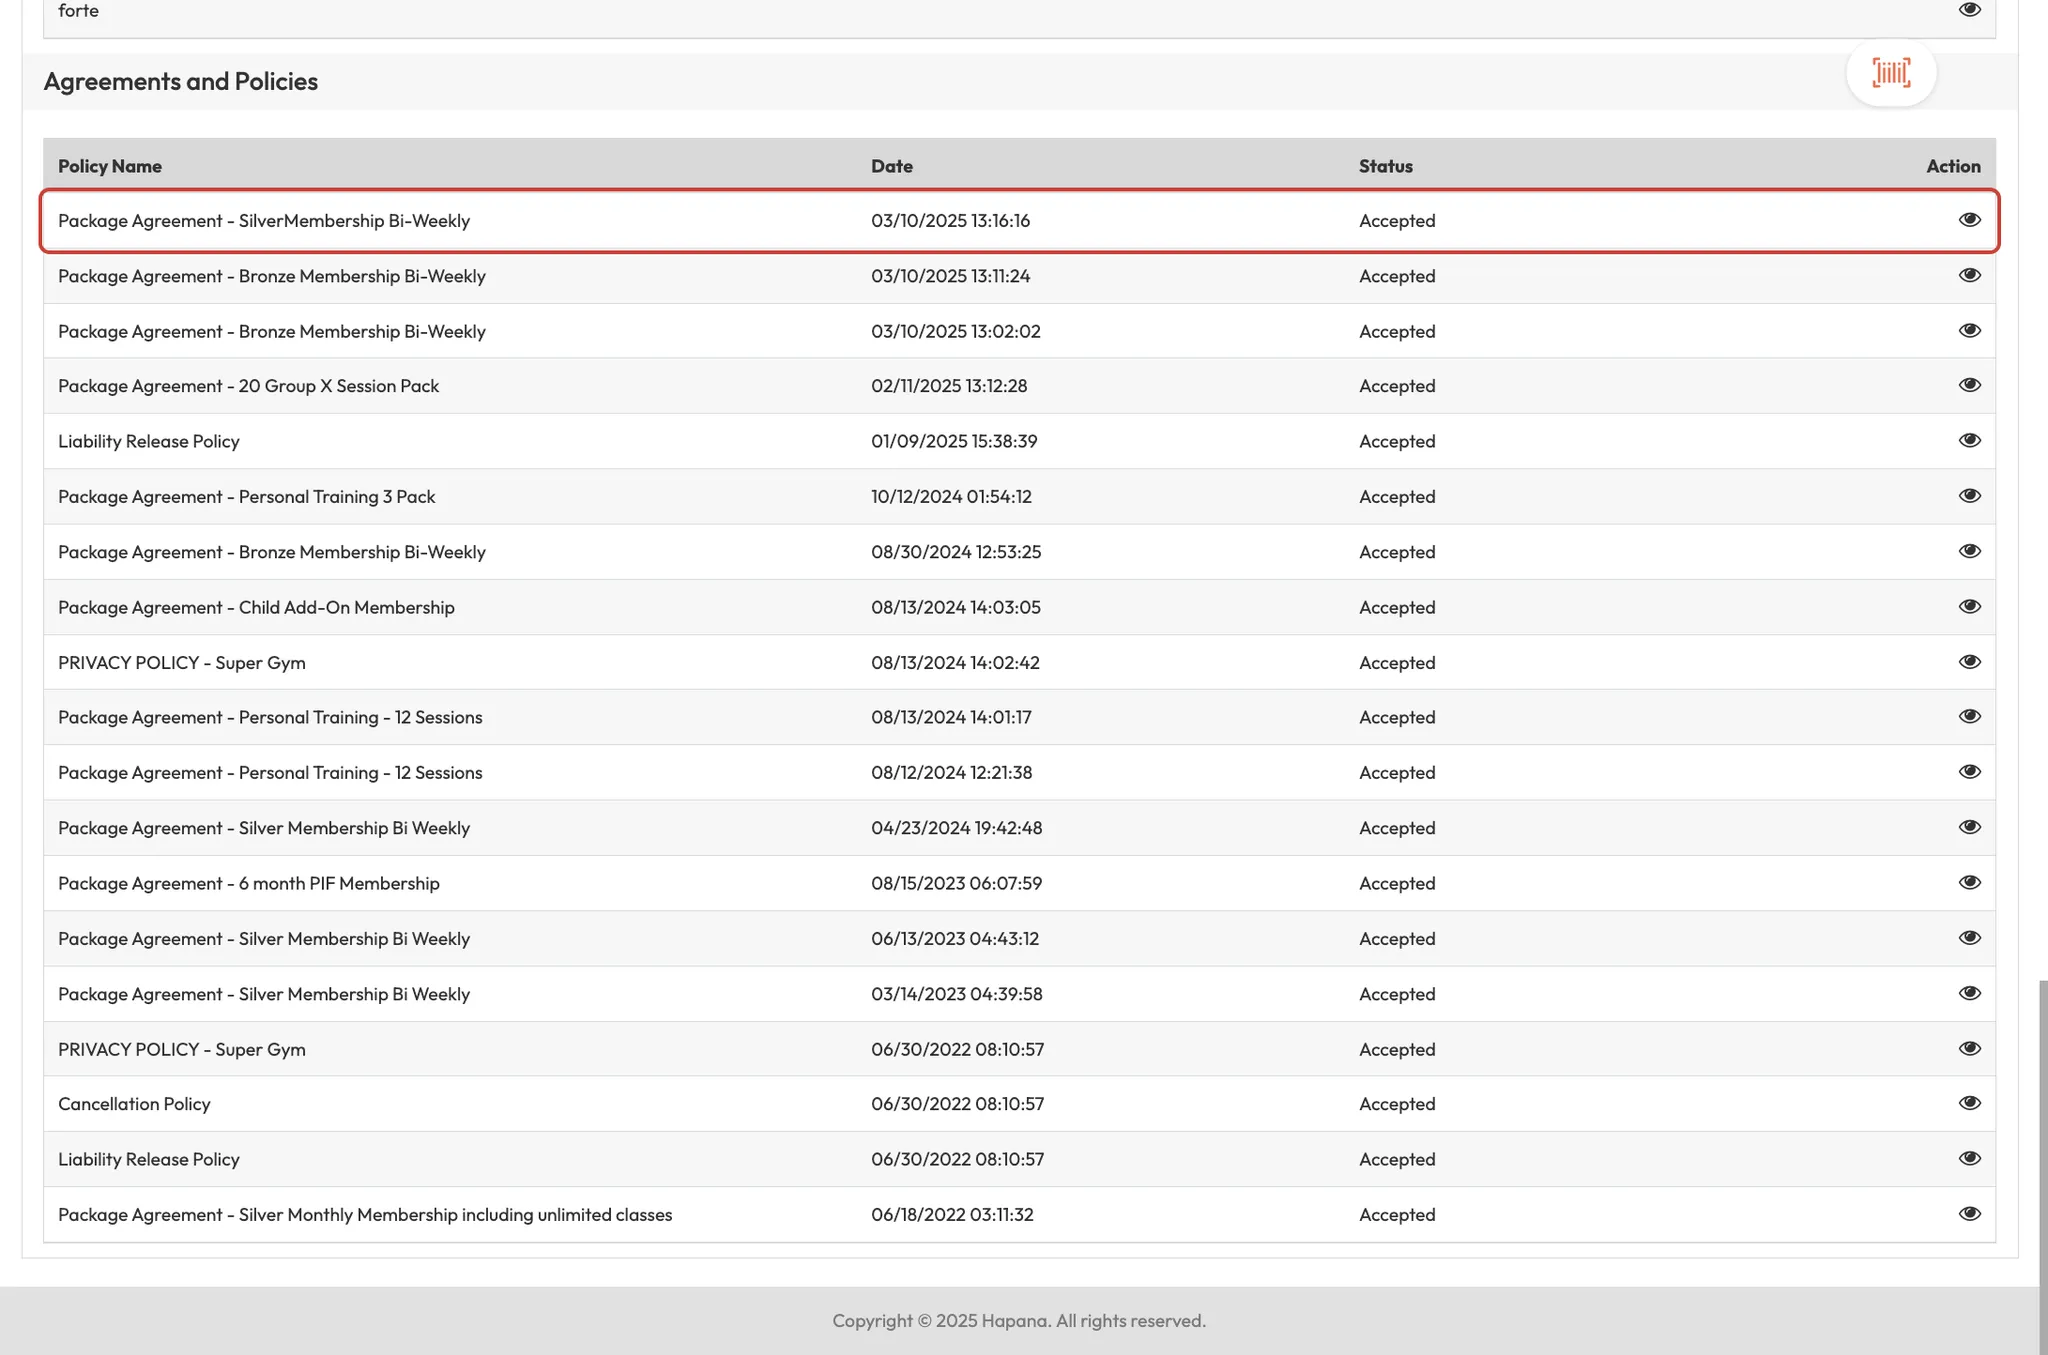Select the Package Agreement SilverMembership Bi-Weekly row text
Screen dimensions: 2048x1355
[264, 221]
